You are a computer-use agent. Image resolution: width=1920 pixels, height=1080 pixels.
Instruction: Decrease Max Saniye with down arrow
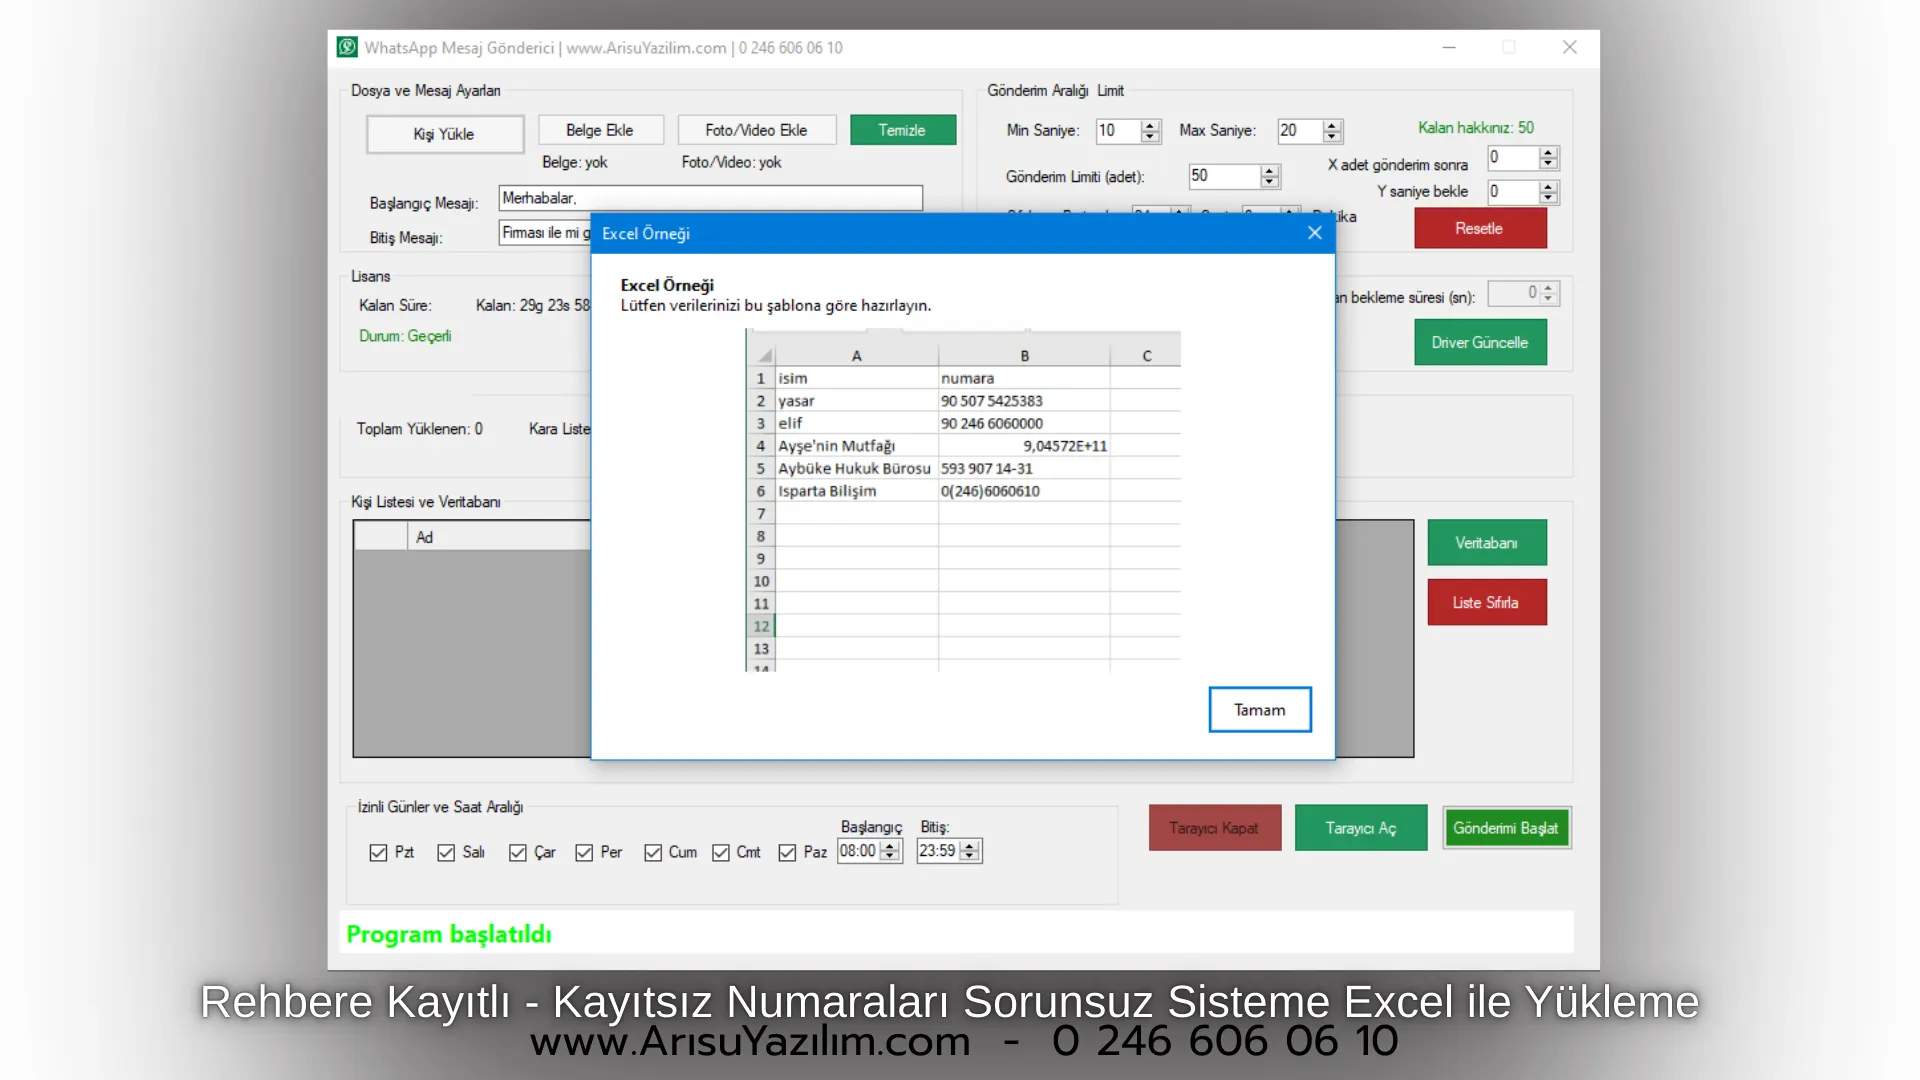click(x=1331, y=136)
